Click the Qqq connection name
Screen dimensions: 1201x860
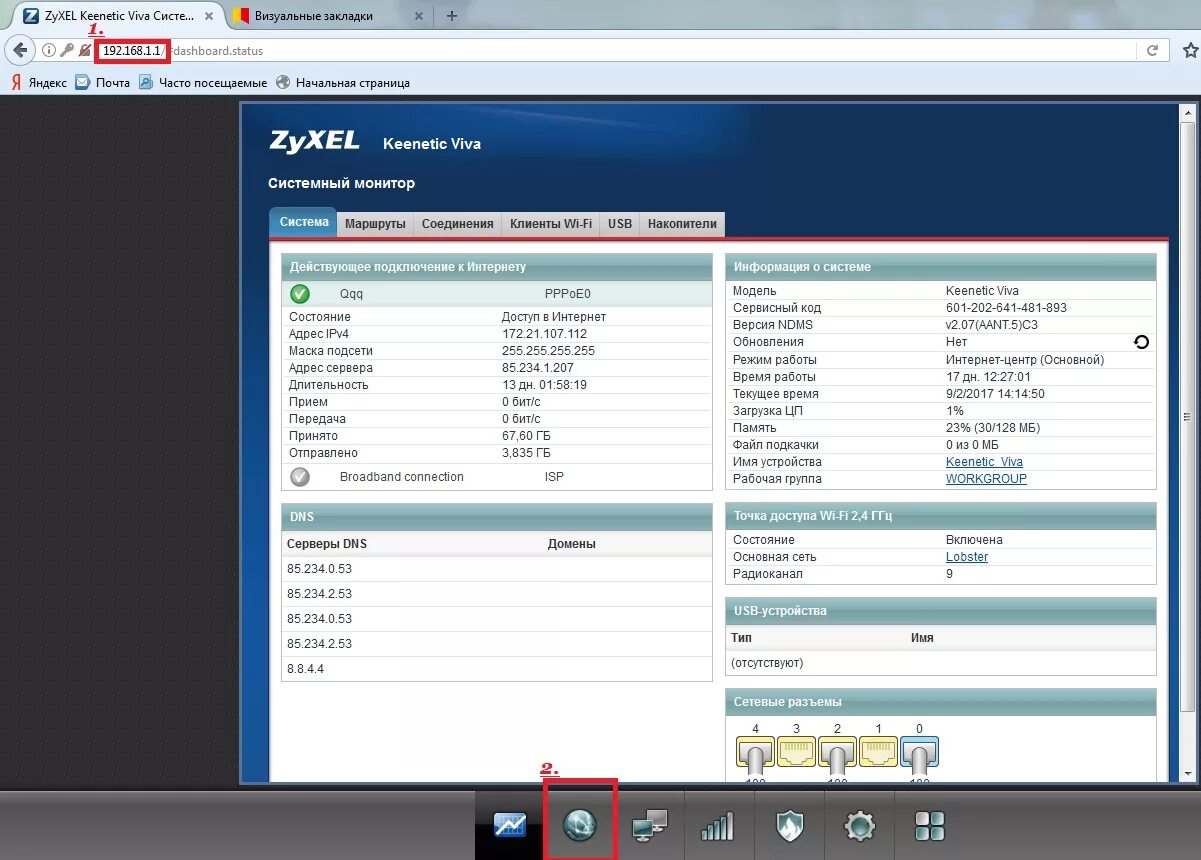[351, 294]
